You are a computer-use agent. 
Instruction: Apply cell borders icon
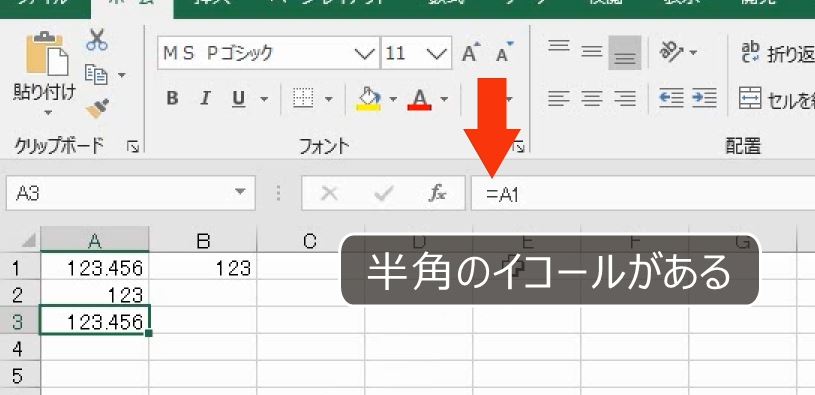303,98
